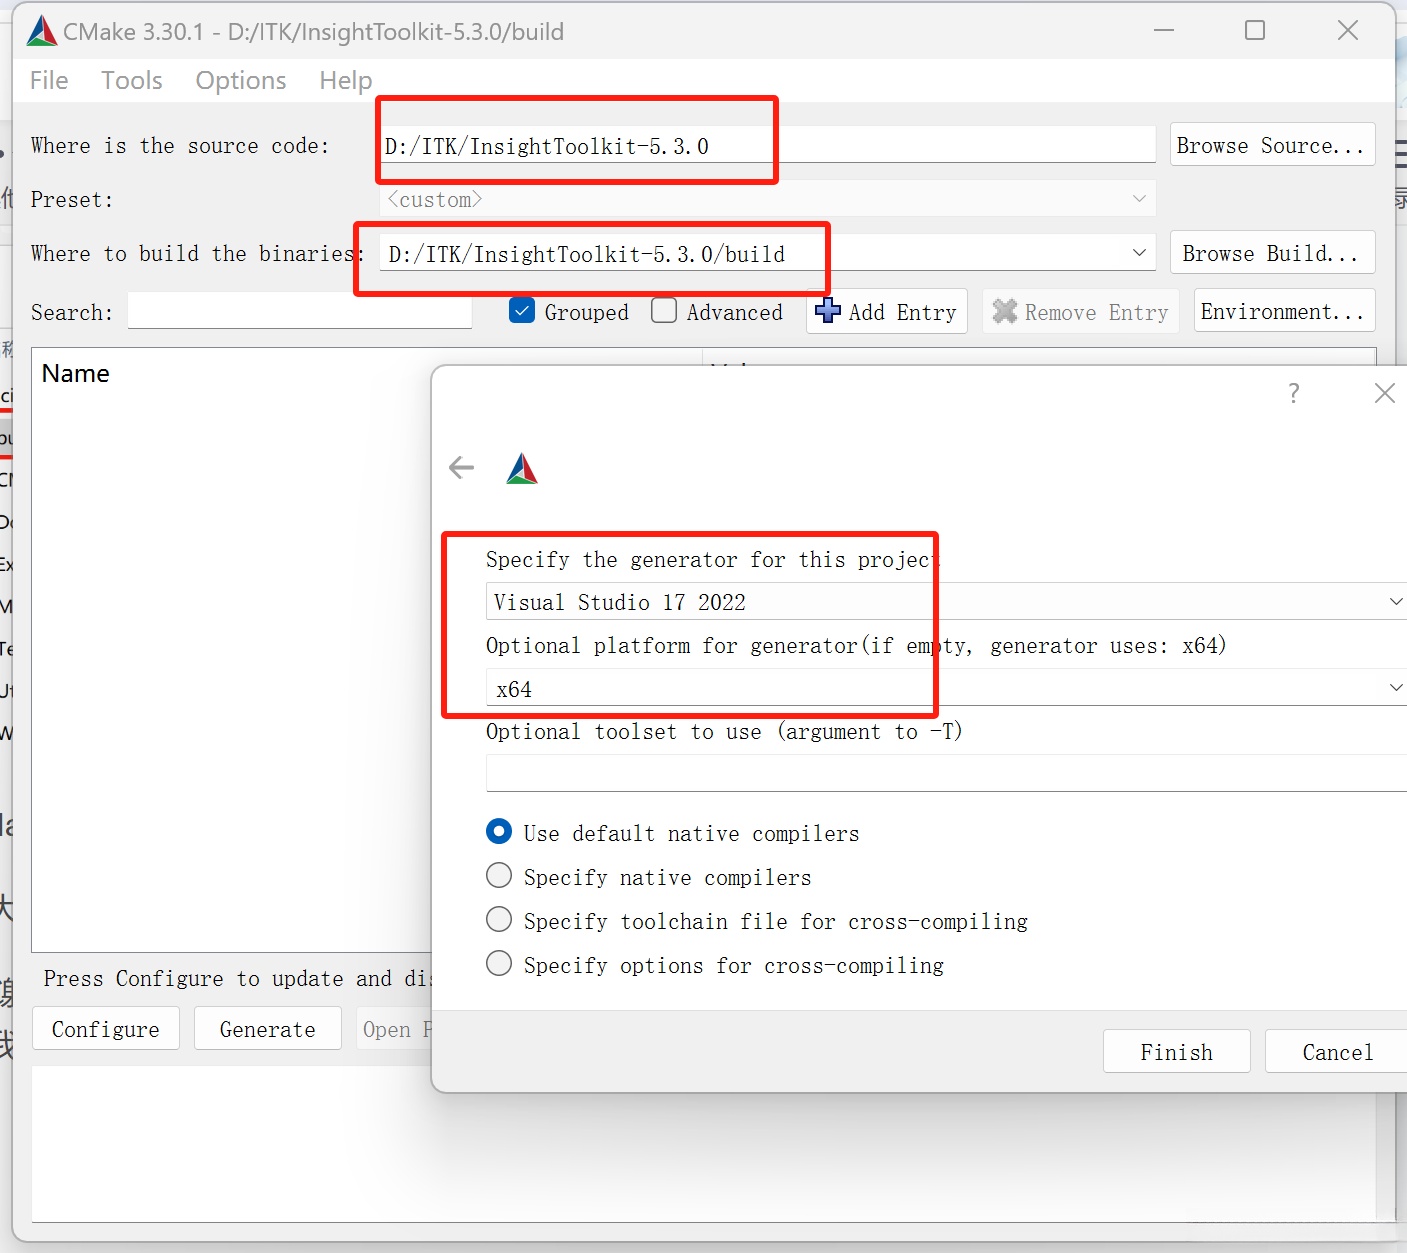The image size is (1407, 1253).
Task: Click Cancel in the generator dialog
Action: 1338,1052
